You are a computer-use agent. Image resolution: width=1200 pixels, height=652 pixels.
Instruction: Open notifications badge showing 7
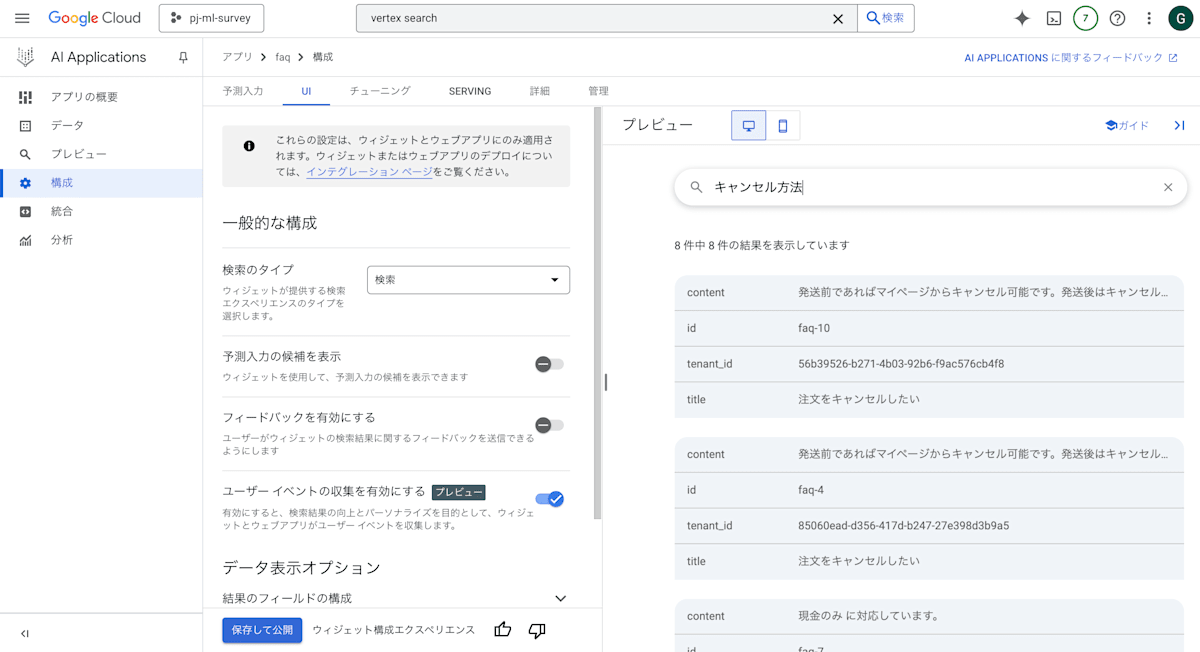click(1085, 18)
